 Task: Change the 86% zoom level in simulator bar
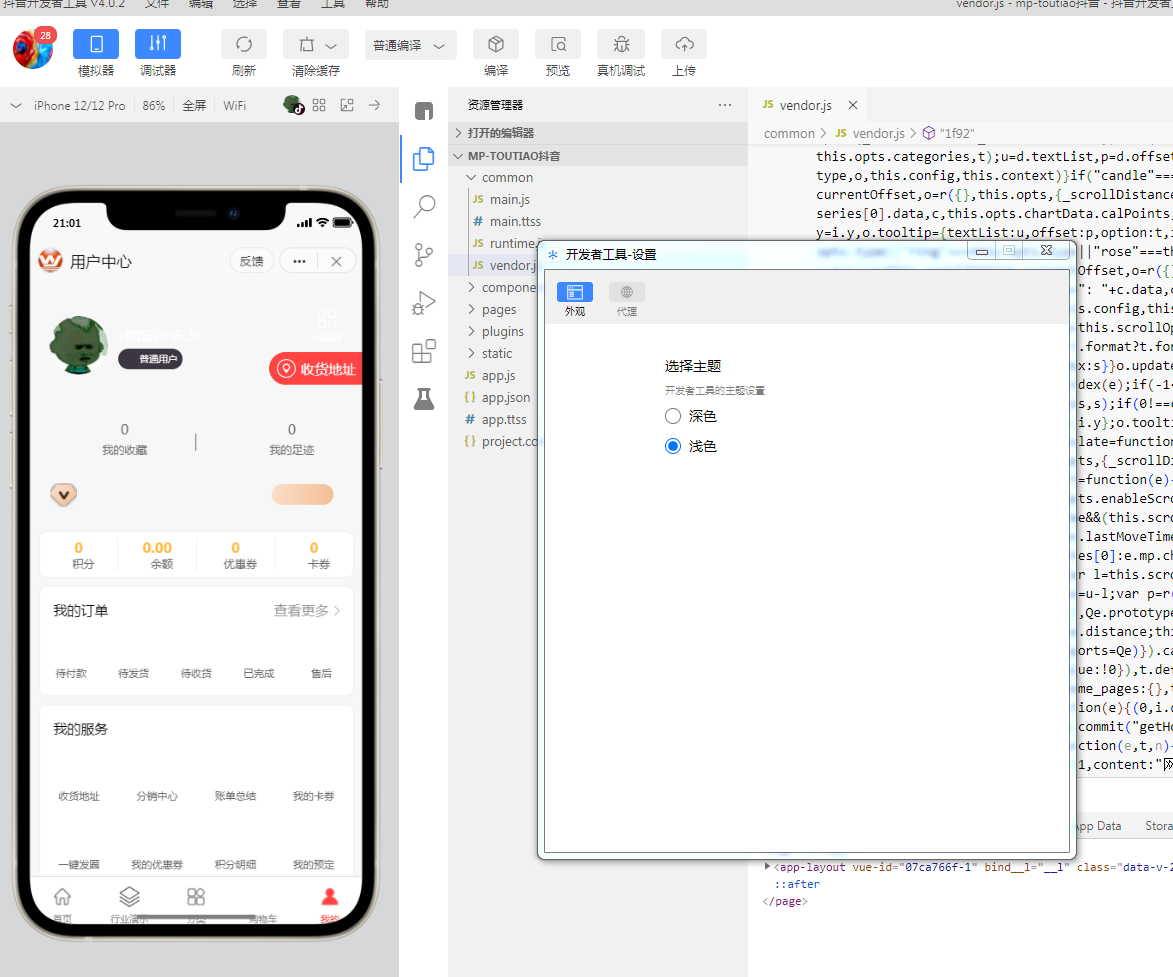pos(153,105)
